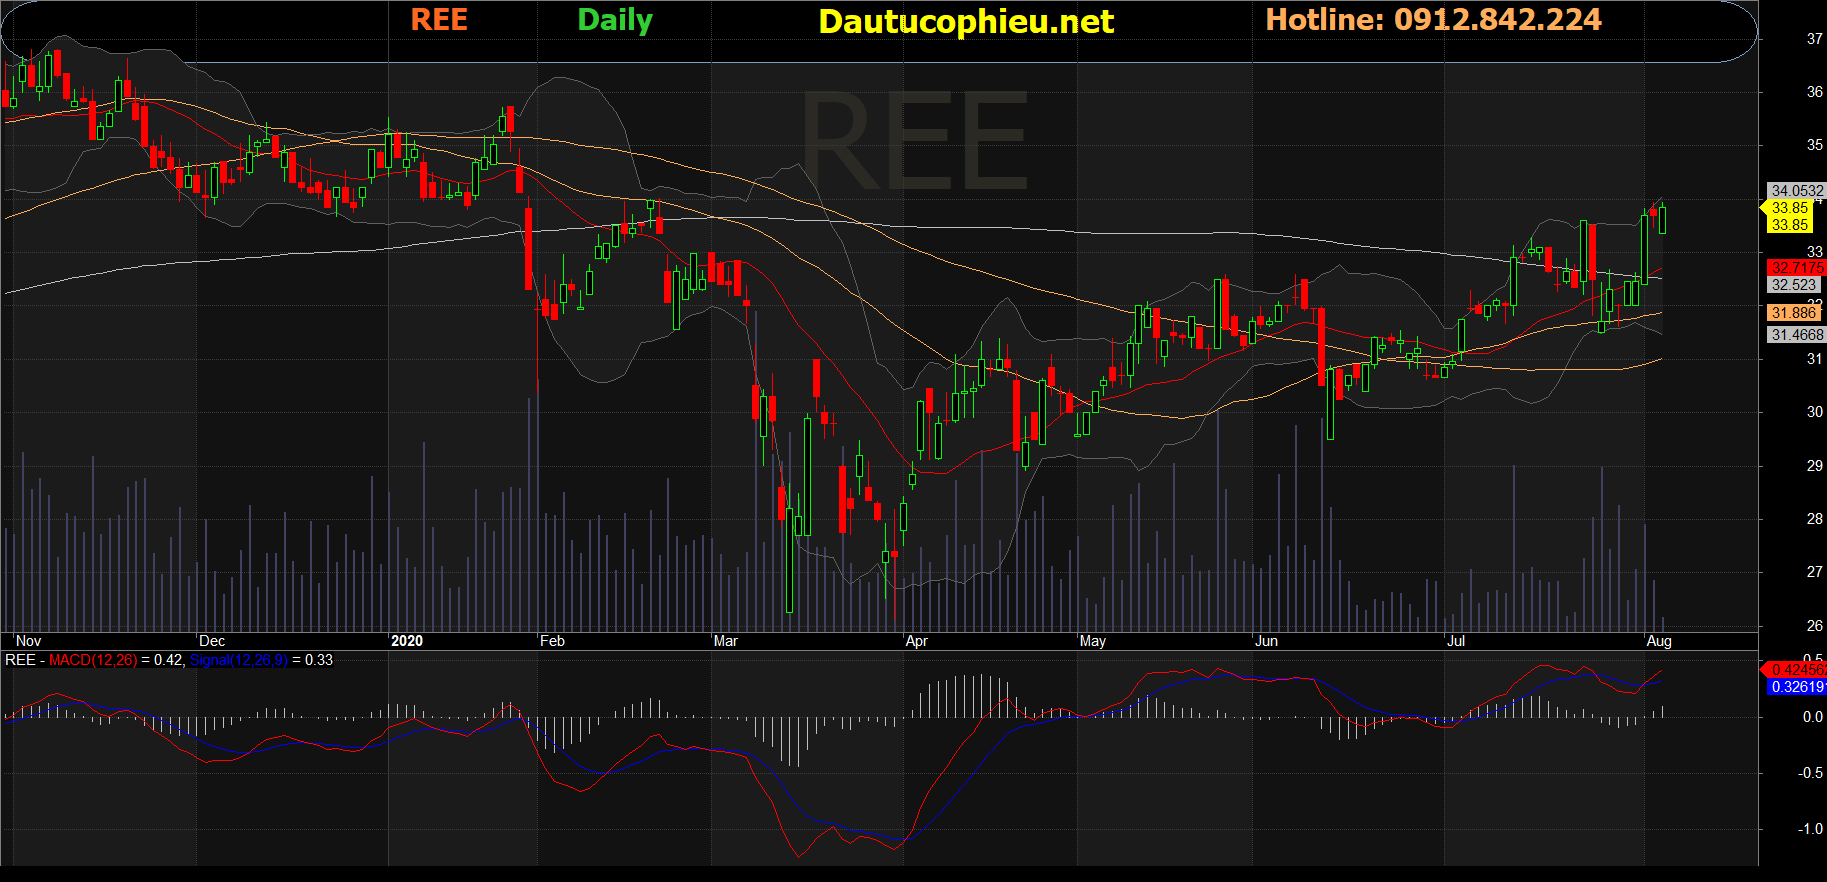Open the Dautucophieu.net site label
The height and width of the screenshot is (882, 1827).
tap(966, 22)
